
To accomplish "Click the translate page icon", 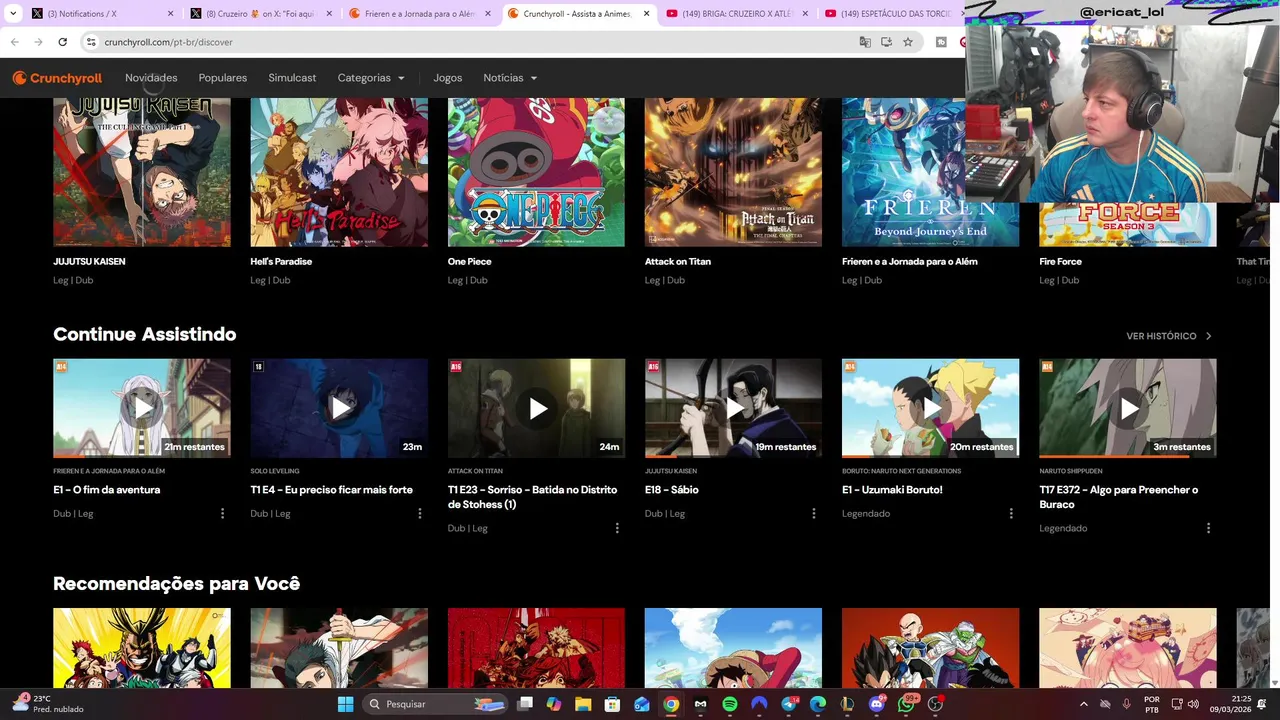I will [865, 42].
